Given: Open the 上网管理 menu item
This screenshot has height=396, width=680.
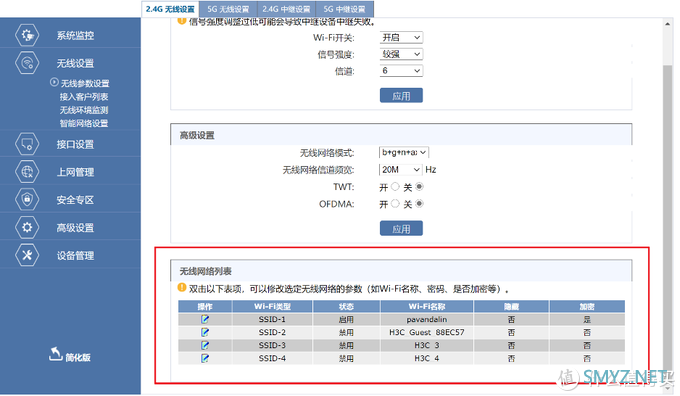Looking at the screenshot, I should pyautogui.click(x=75, y=172).
